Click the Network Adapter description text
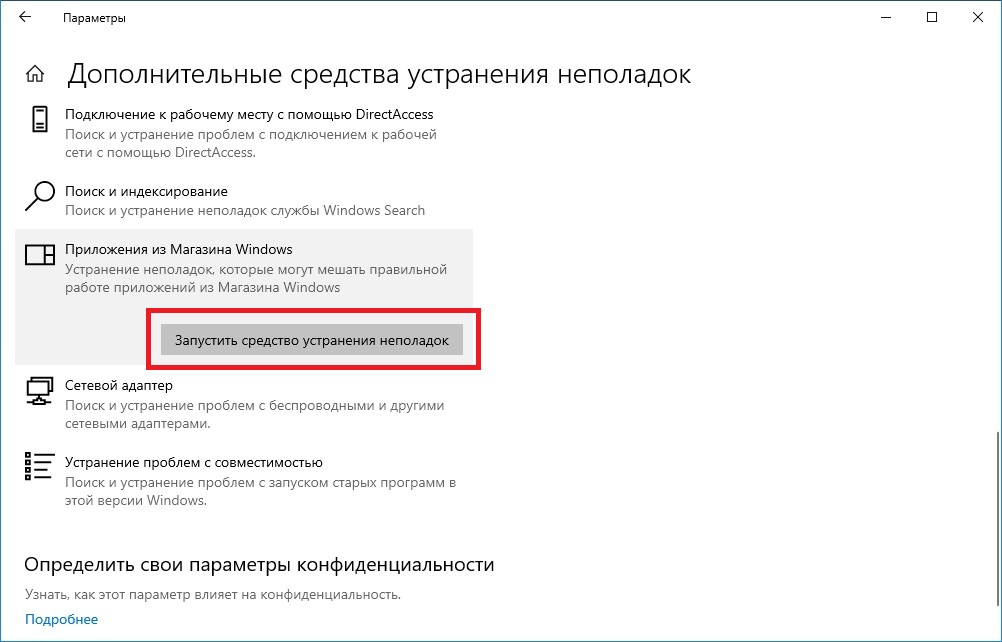Viewport: 1002px width, 642px height. coord(254,415)
